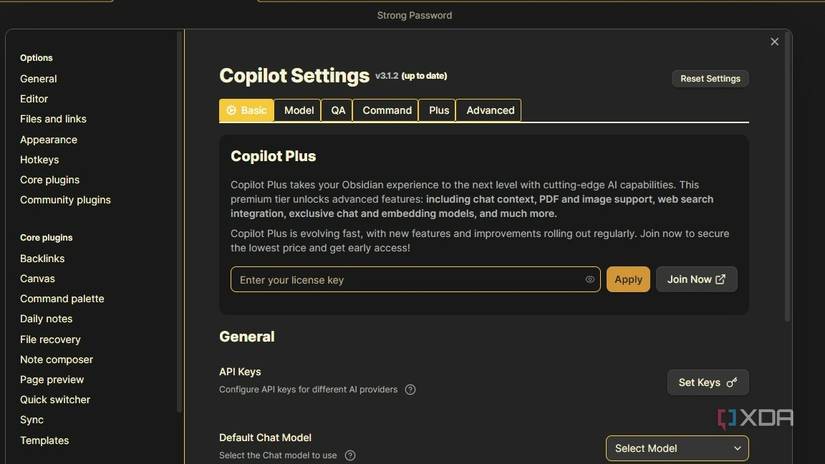
Task: Go to the Plus tab
Action: pos(439,110)
